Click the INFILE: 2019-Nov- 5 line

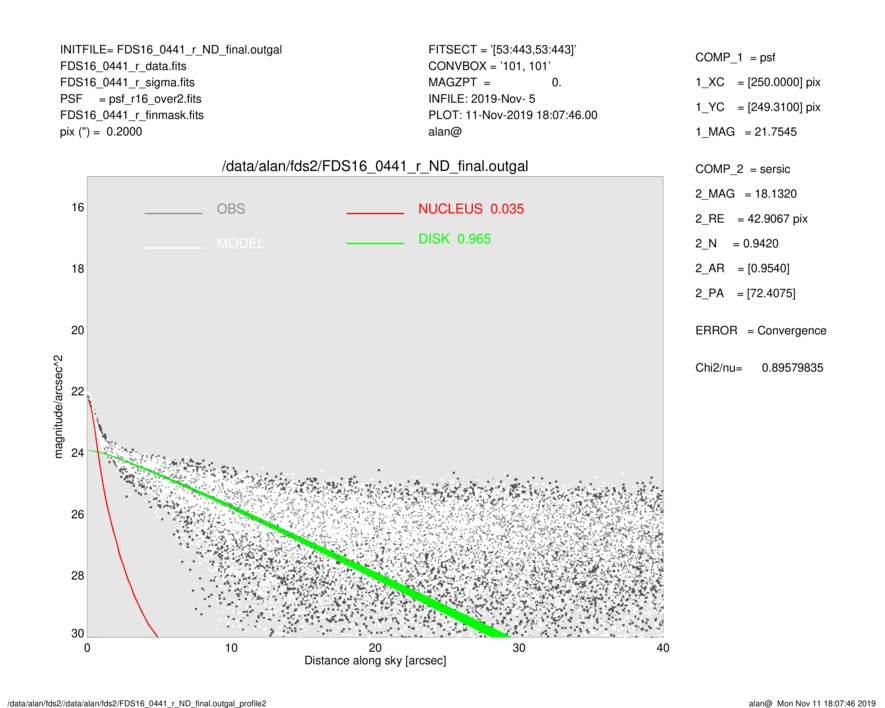pyautogui.click(x=481, y=99)
